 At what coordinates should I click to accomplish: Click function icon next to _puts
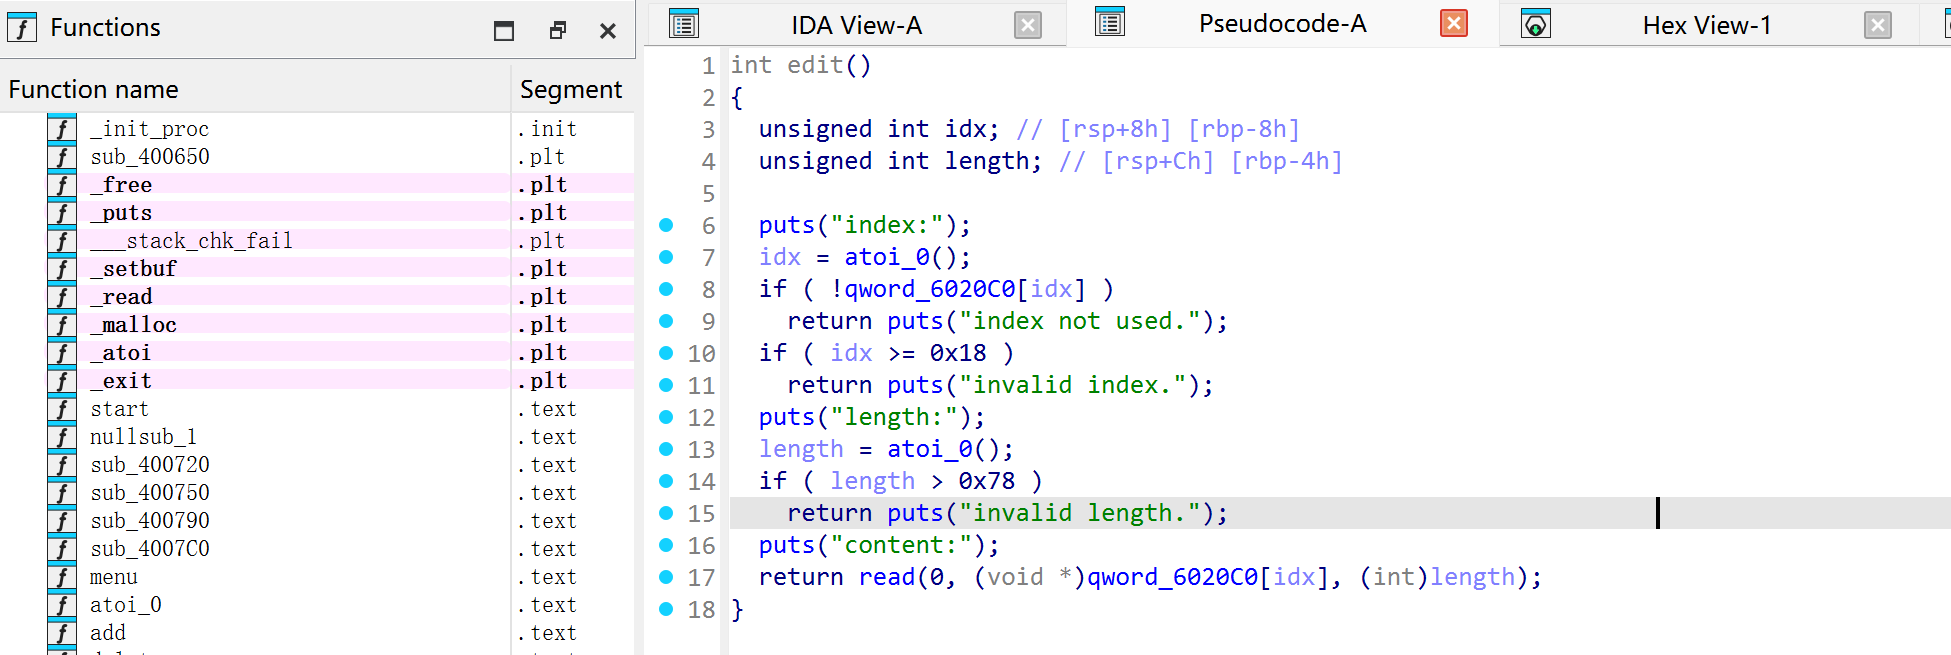[x=62, y=213]
